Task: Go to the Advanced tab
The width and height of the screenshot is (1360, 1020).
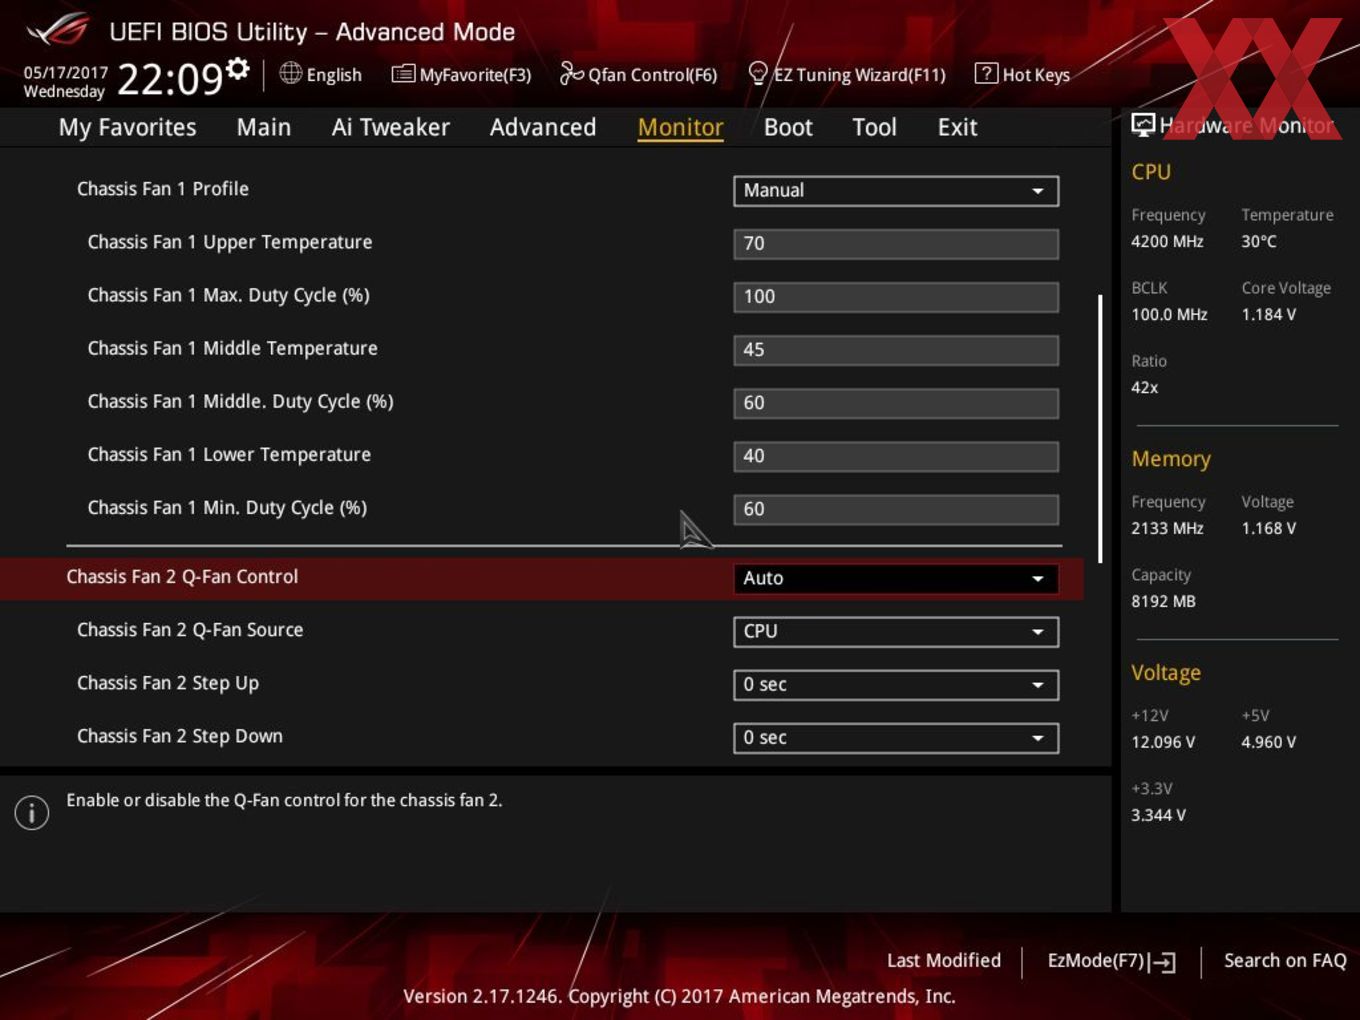Action: click(543, 127)
